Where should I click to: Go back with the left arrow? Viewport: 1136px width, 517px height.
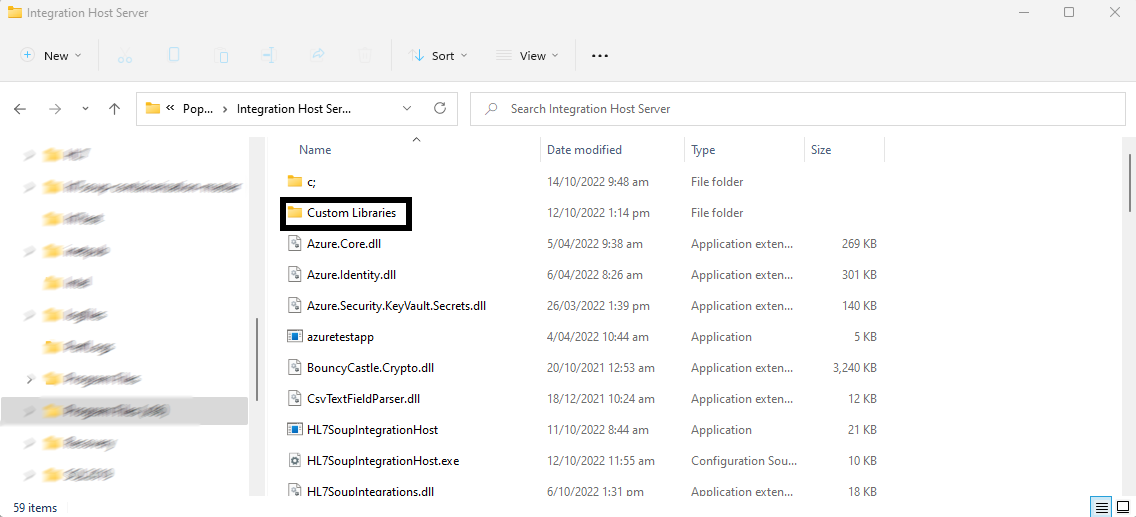(x=20, y=109)
